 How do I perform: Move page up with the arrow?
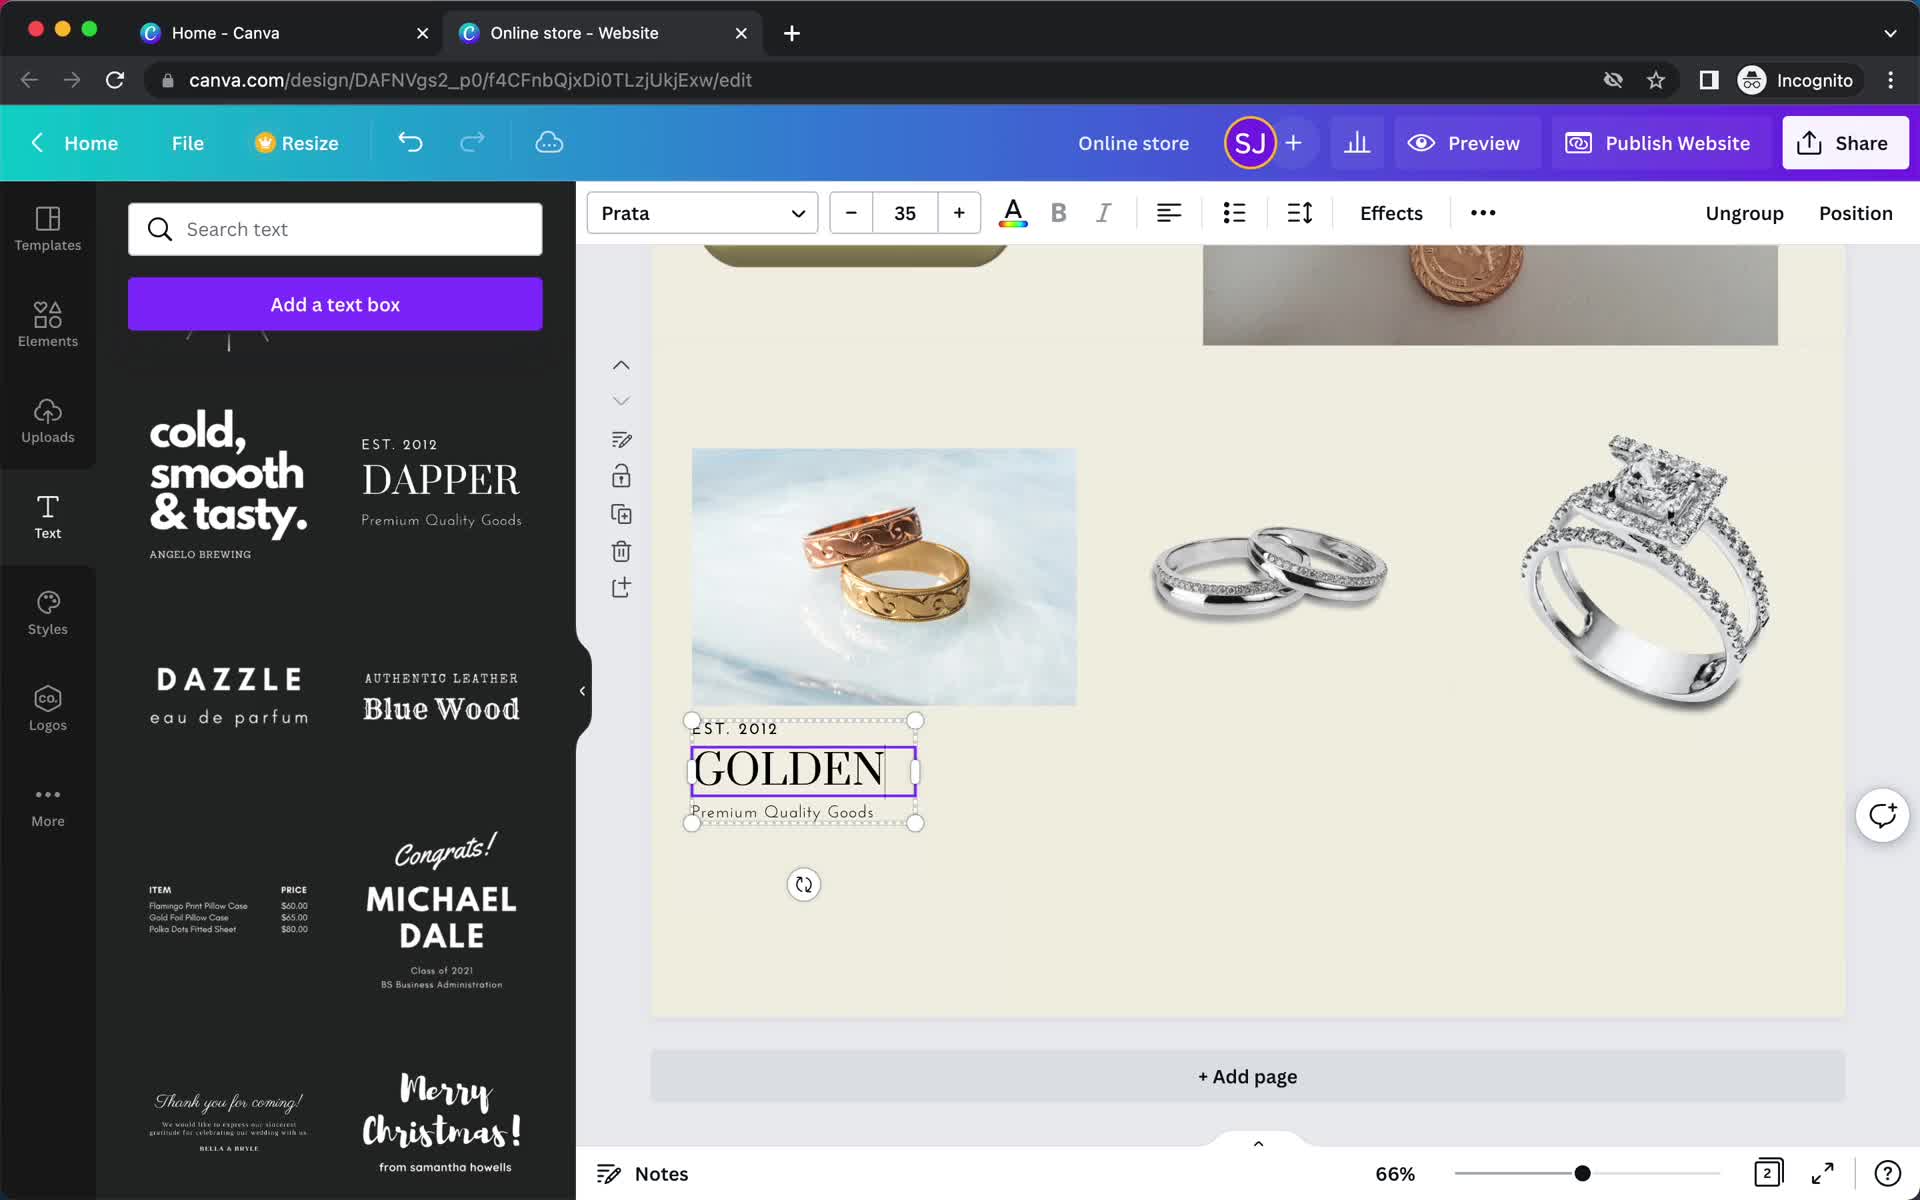click(x=621, y=366)
